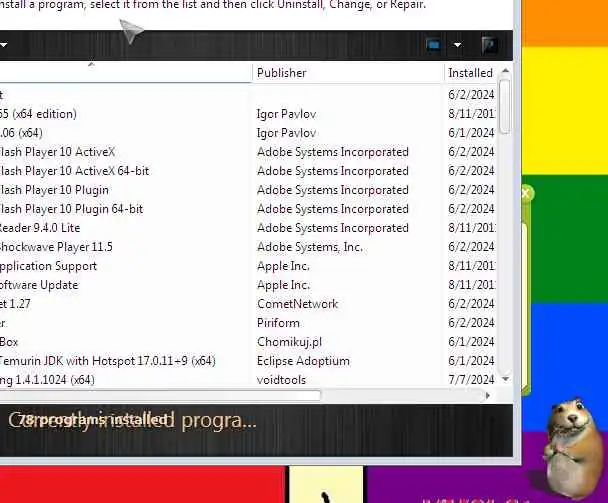Click the voidtools publisher cell
Viewport: 608px width, 503px height.
coord(281,380)
